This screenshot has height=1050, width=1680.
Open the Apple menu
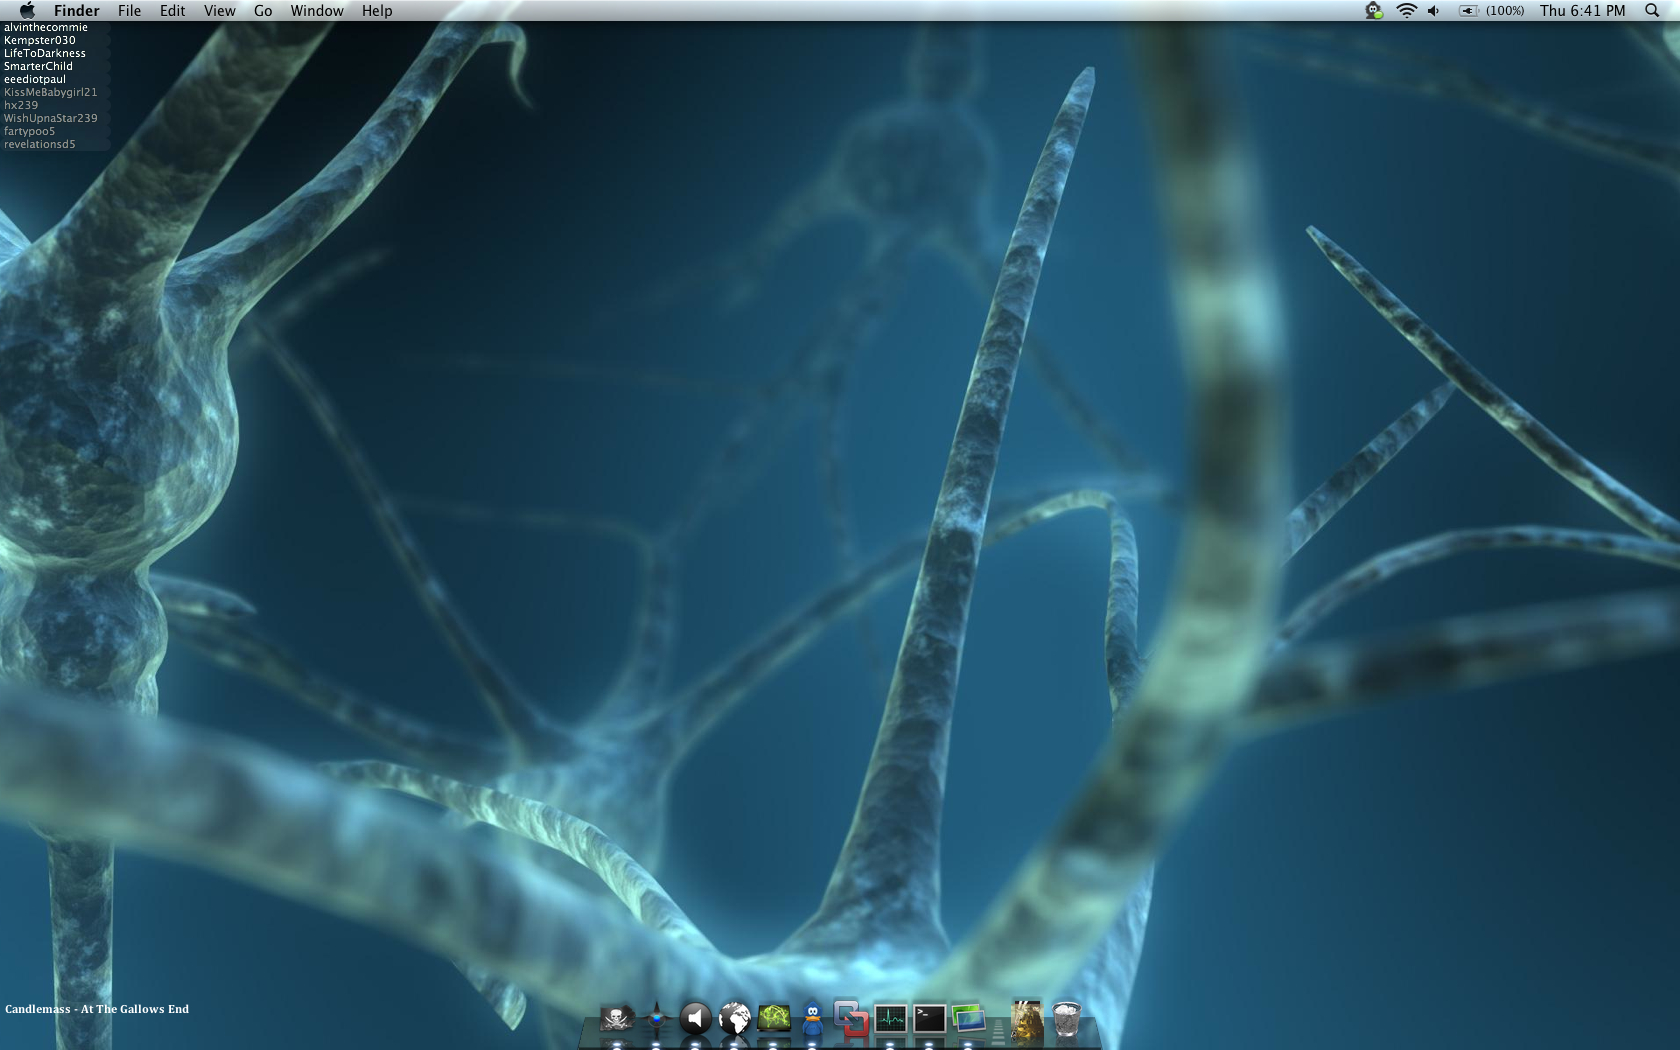point(27,10)
